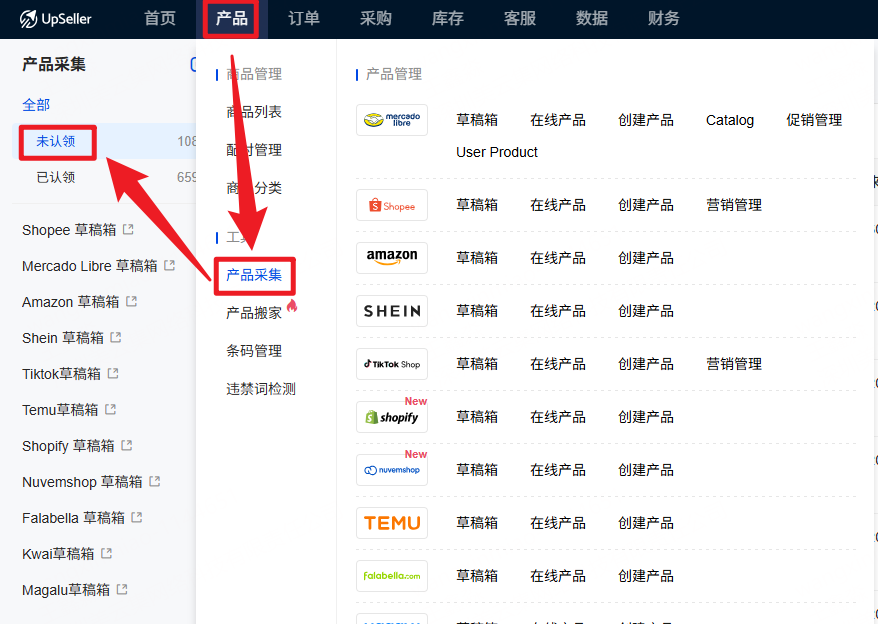The image size is (878, 624).
Task: Open external link icon beside Amazon 草稿箱
Action: 132,302
